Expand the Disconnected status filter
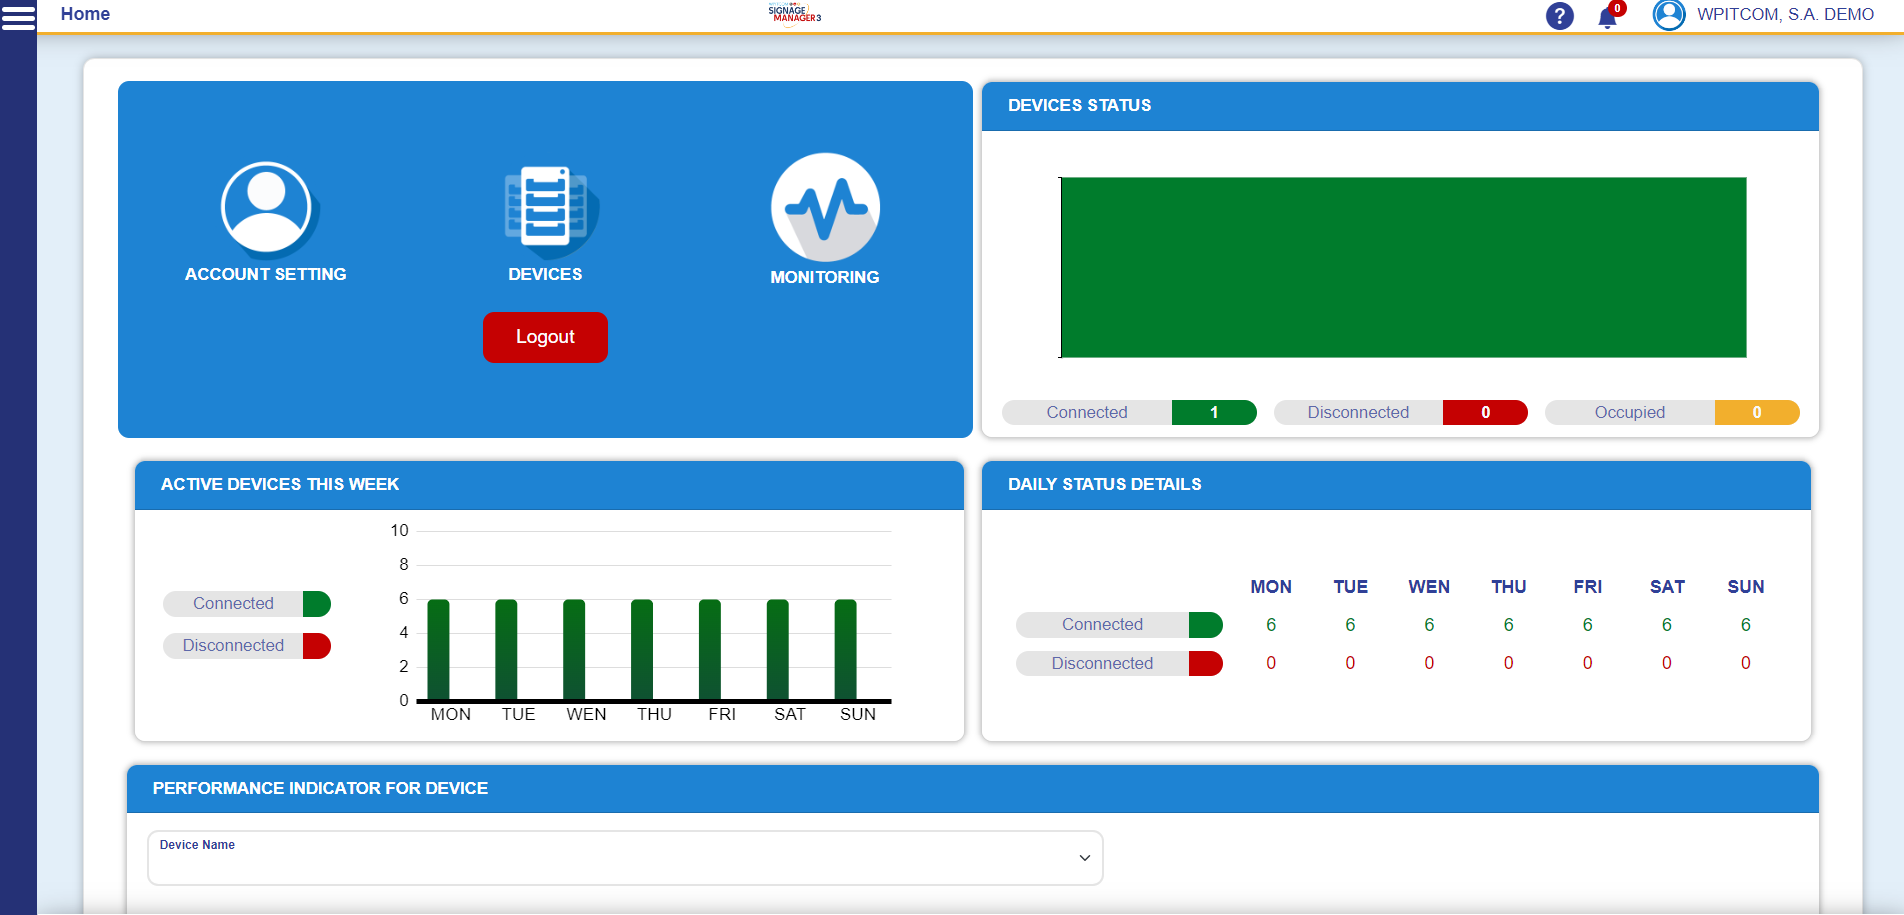This screenshot has height=915, width=1904. click(1400, 412)
